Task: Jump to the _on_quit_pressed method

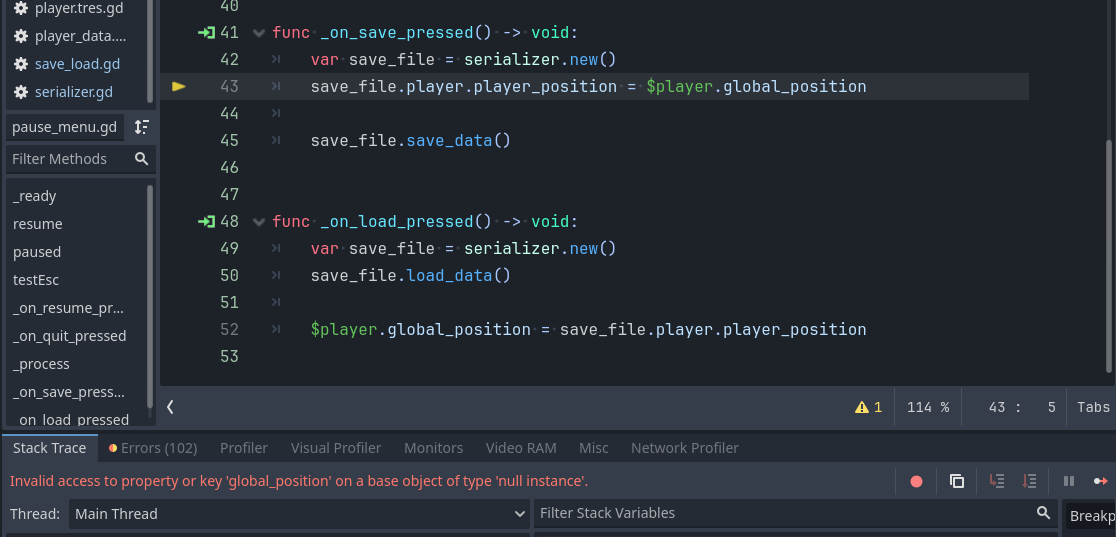Action: (x=70, y=336)
